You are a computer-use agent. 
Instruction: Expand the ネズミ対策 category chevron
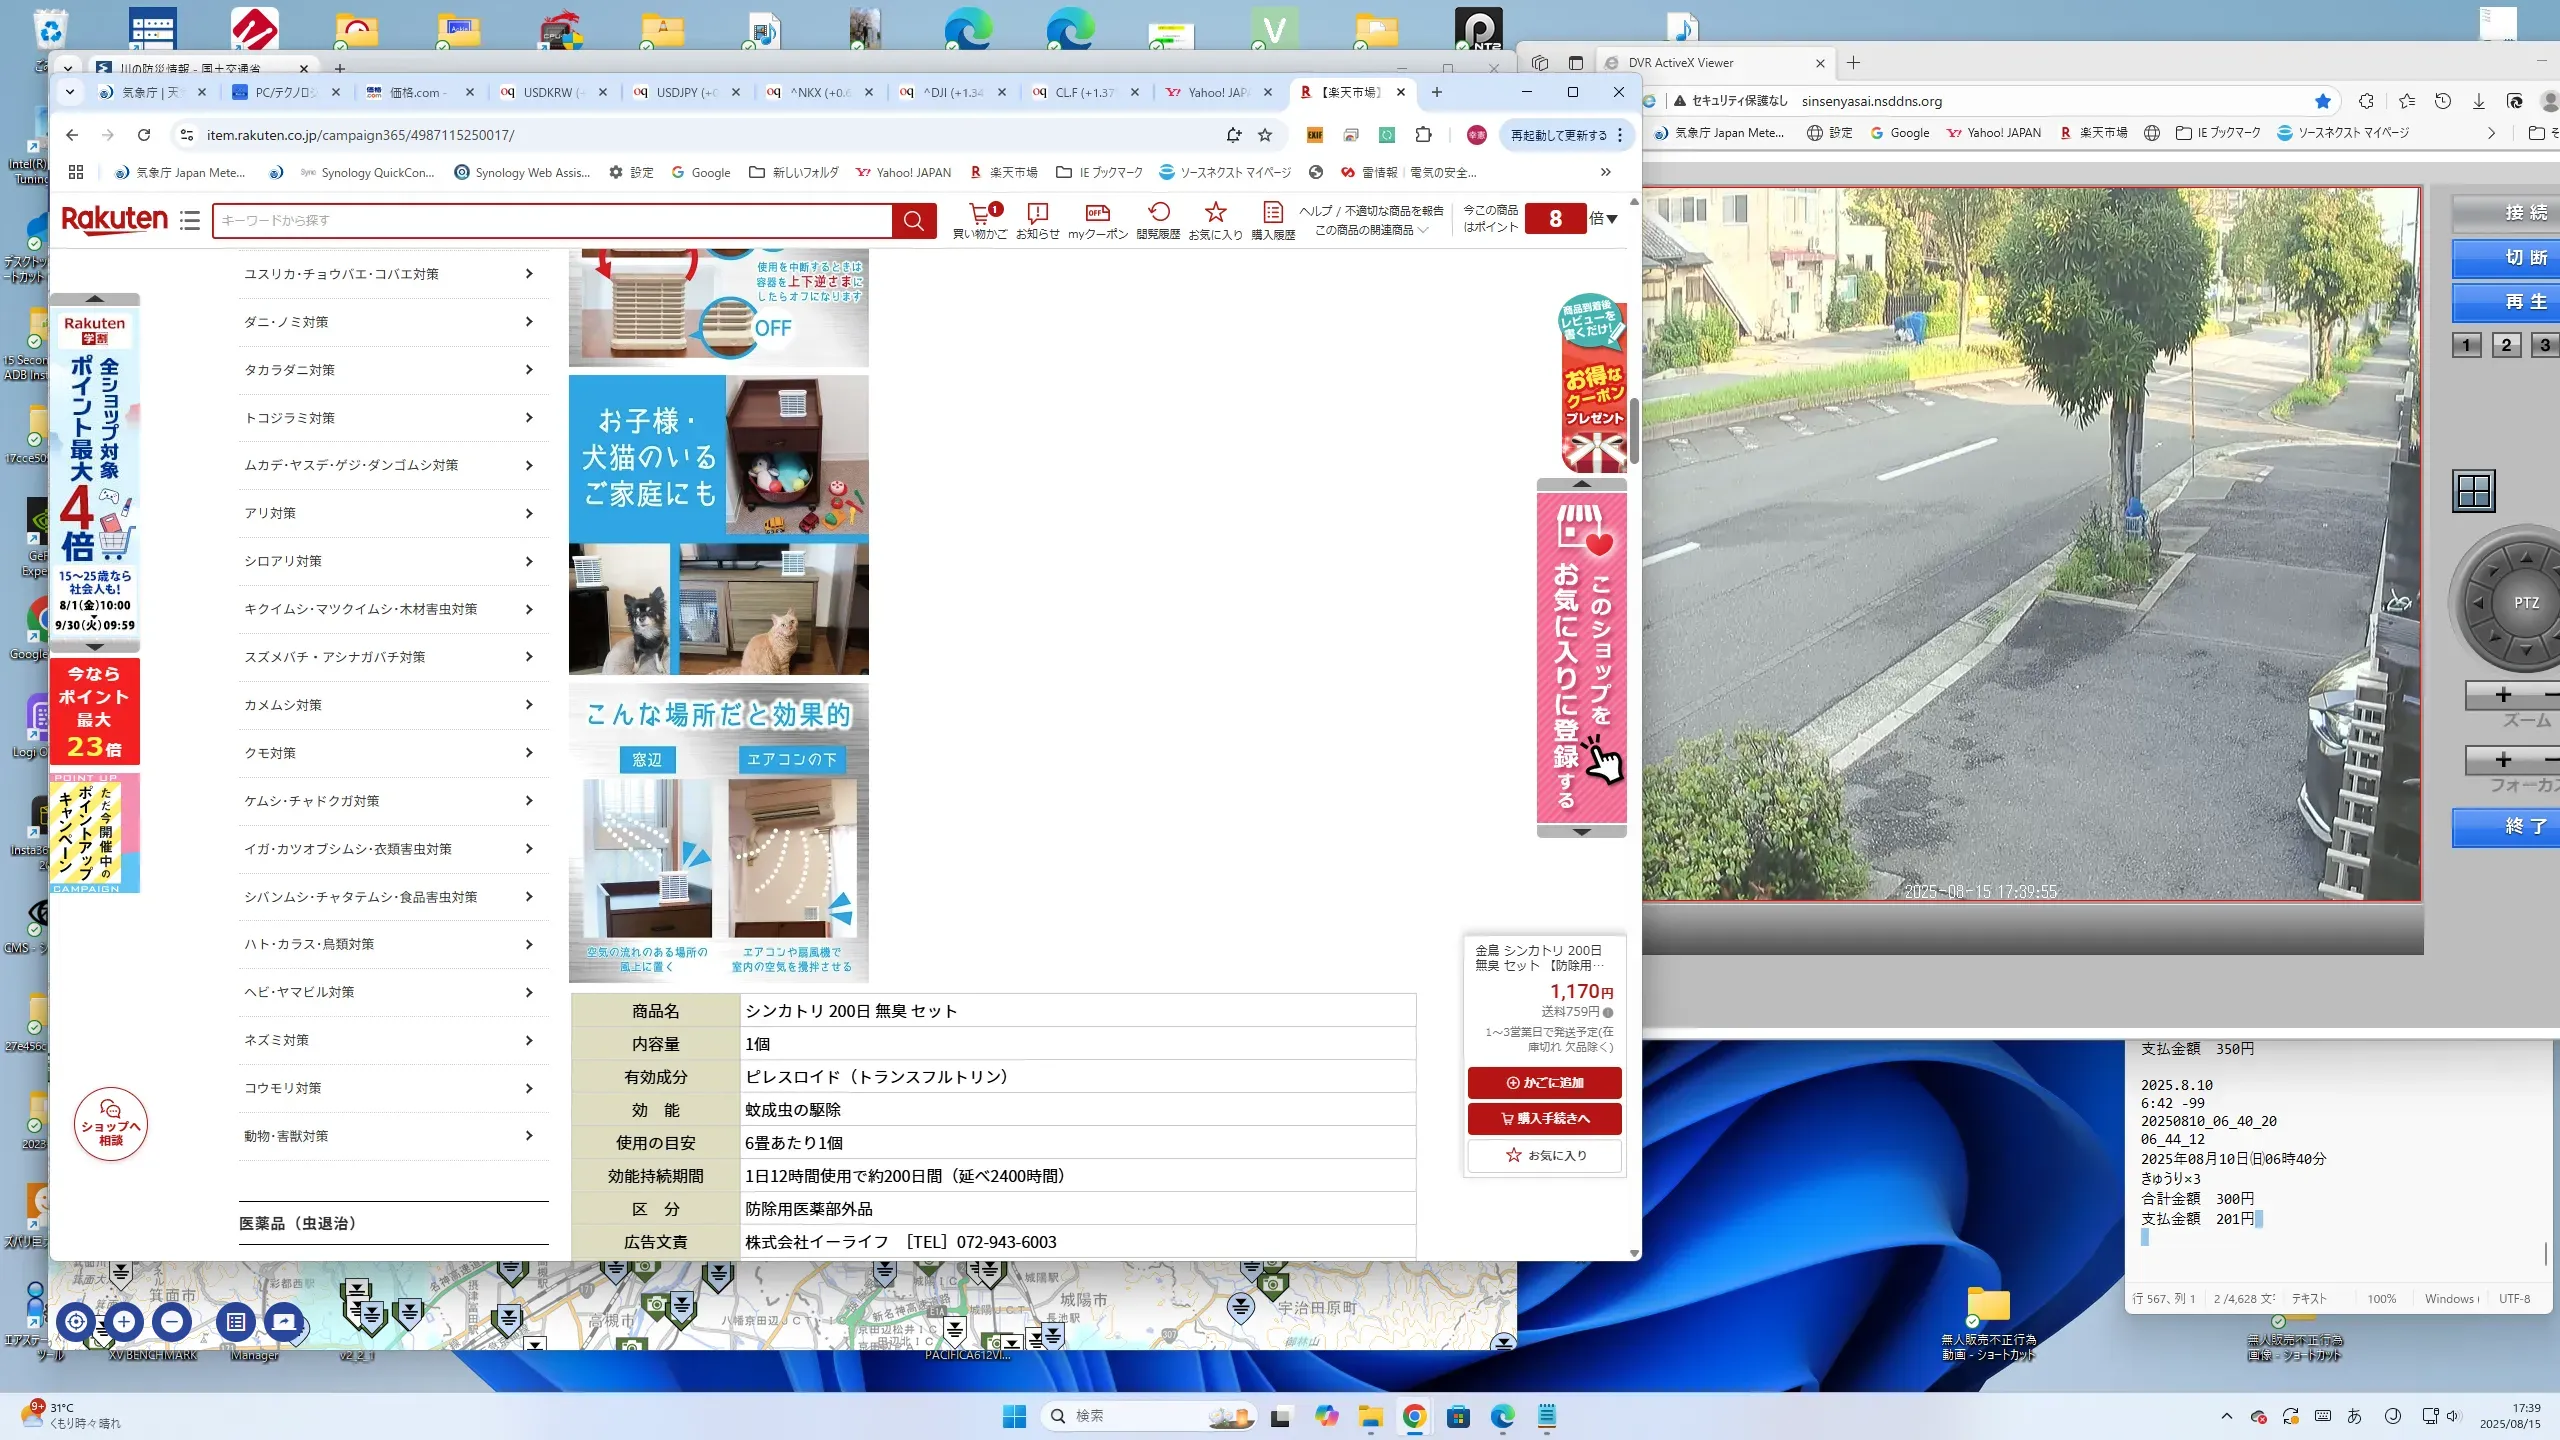click(x=529, y=1040)
